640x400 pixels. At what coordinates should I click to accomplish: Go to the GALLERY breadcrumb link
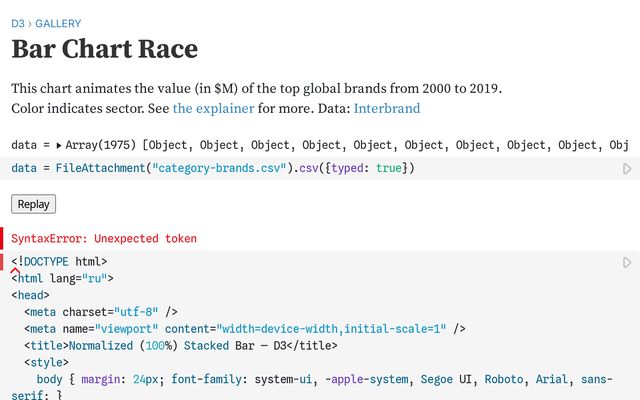coord(58,23)
